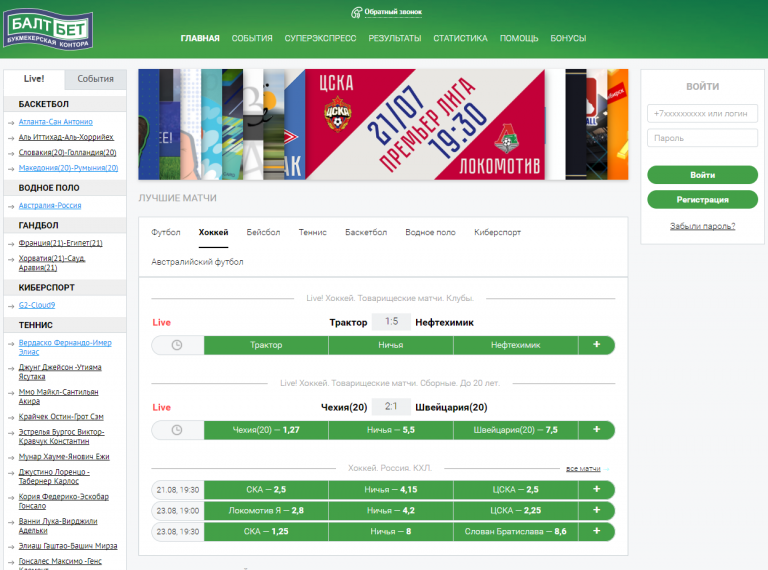Expand plus for СКА–Слован Братислава match
Viewport: 768px width, 570px height.
[x=597, y=531]
